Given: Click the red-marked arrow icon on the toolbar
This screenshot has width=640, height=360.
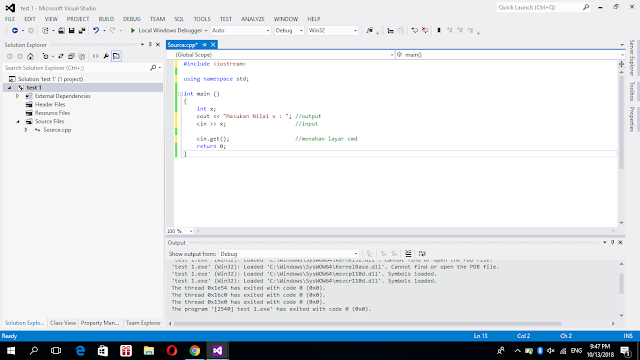Looking at the screenshot, I should tap(425, 31).
